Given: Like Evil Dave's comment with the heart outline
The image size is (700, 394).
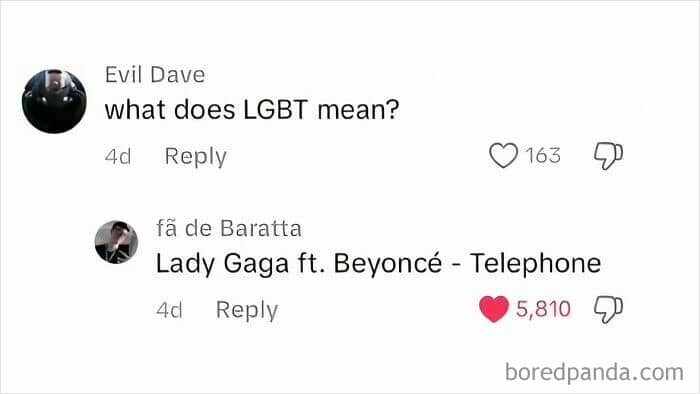Looking at the screenshot, I should 503,155.
